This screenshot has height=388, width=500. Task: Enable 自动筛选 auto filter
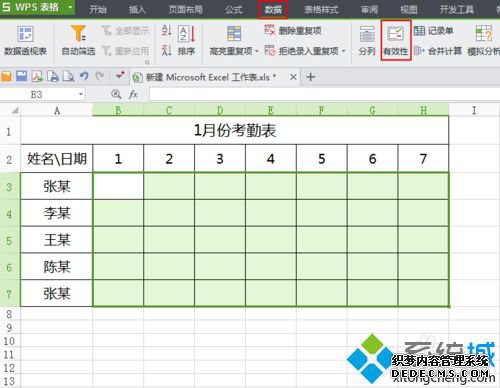click(x=79, y=40)
